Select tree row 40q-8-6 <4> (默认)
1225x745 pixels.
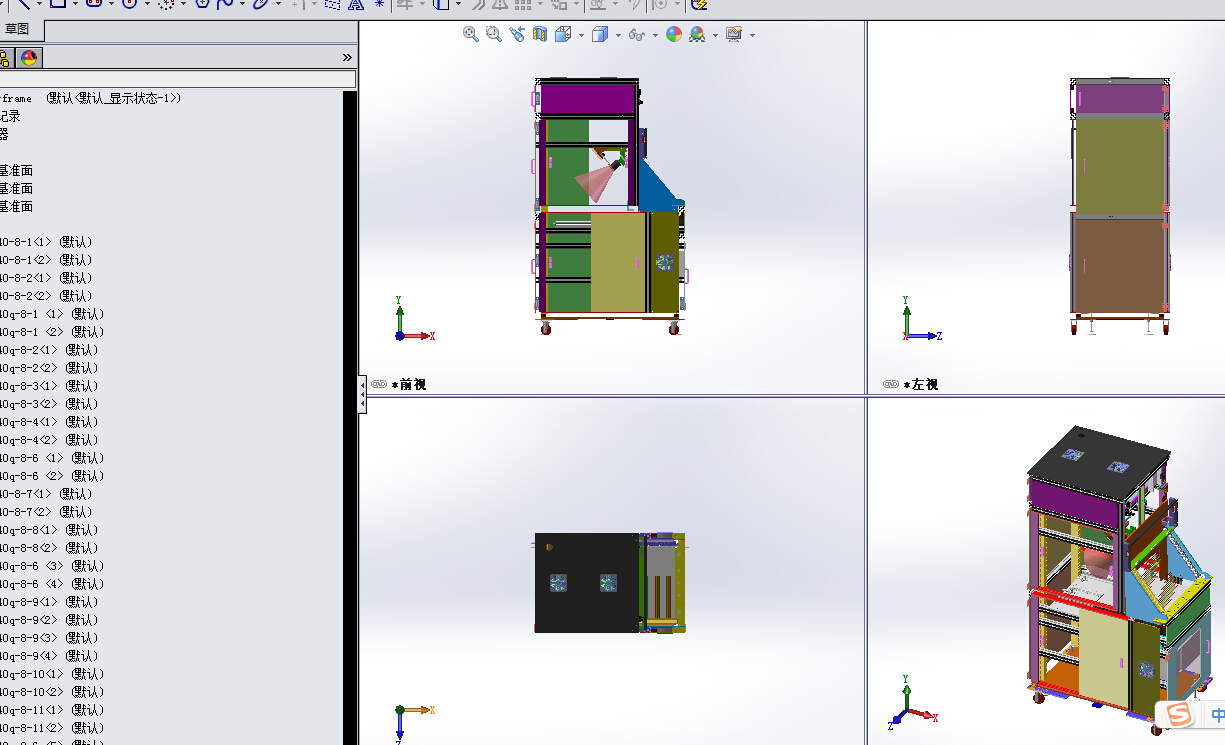(x=51, y=584)
